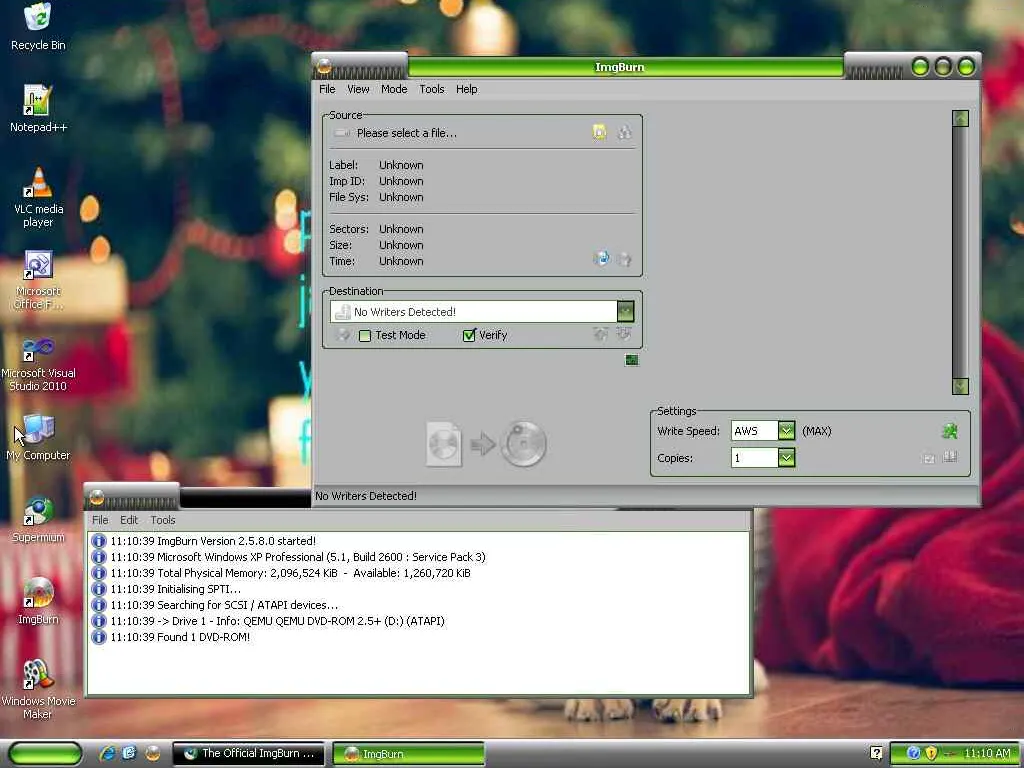Click the create CUE file icon in Source
Viewport: 1024px width, 768px height.
click(624, 133)
